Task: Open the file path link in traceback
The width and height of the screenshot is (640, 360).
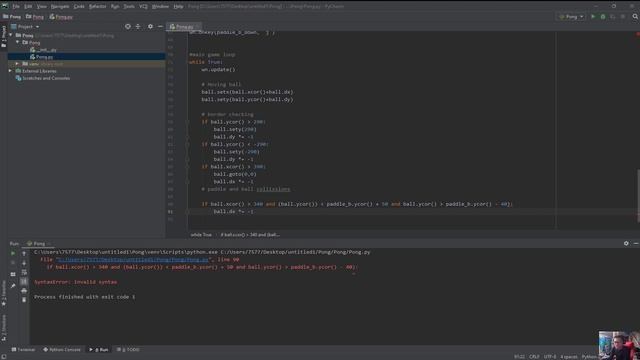Action: [133, 260]
